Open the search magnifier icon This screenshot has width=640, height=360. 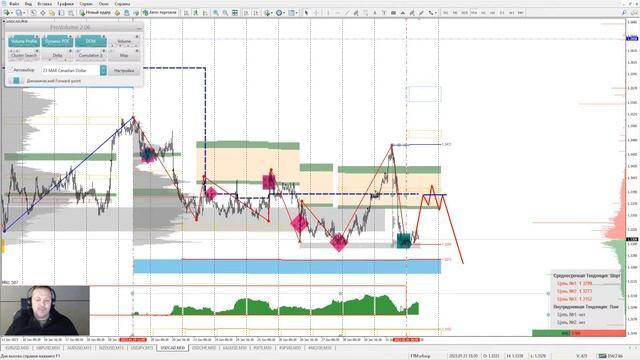(624, 13)
